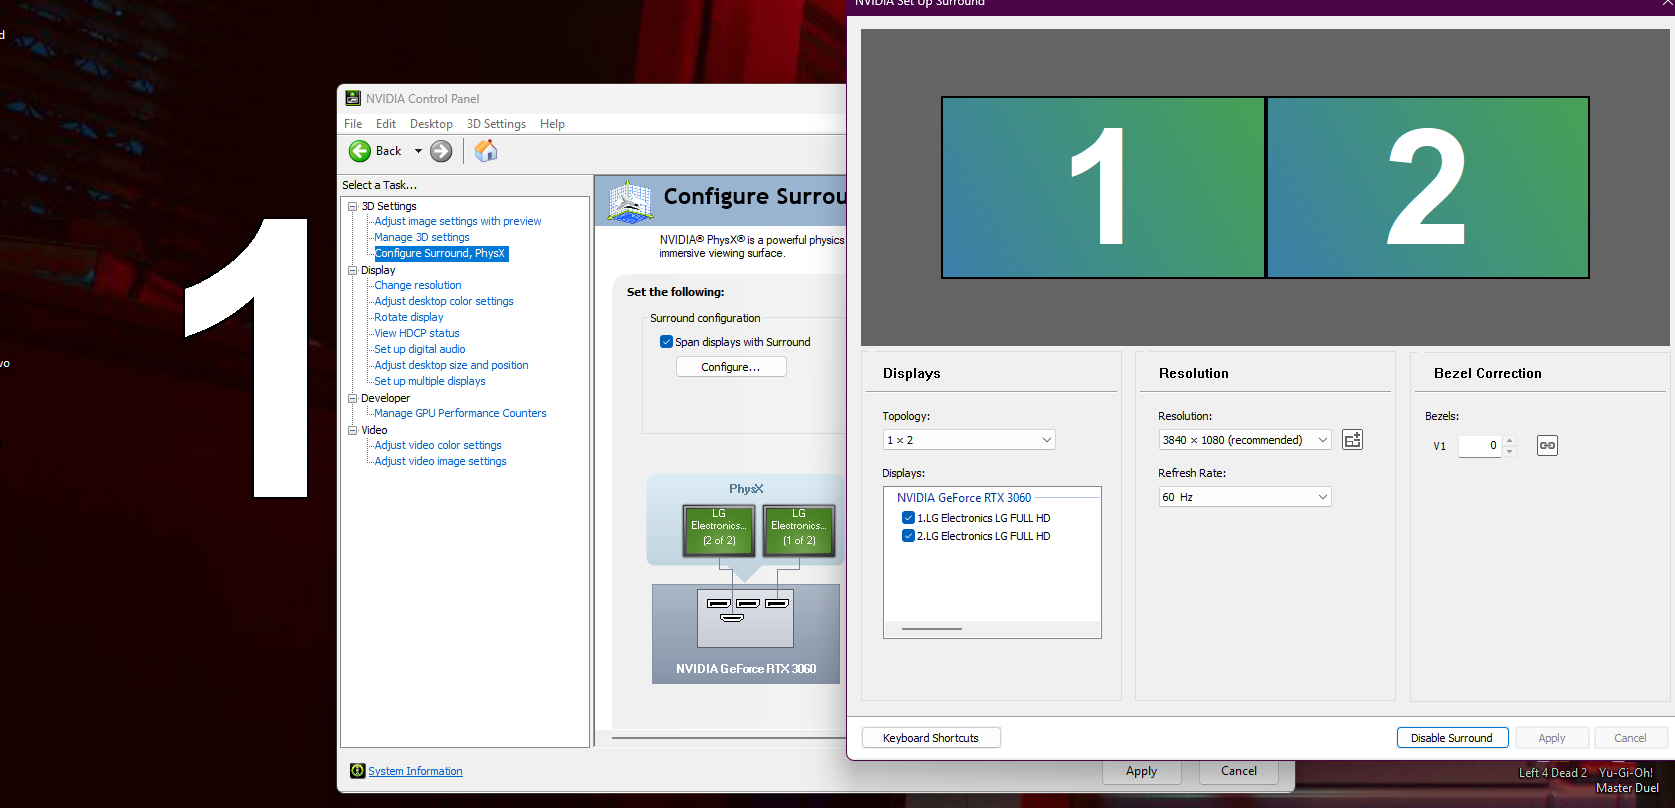Click the V1 bezel value input field

1480,446
